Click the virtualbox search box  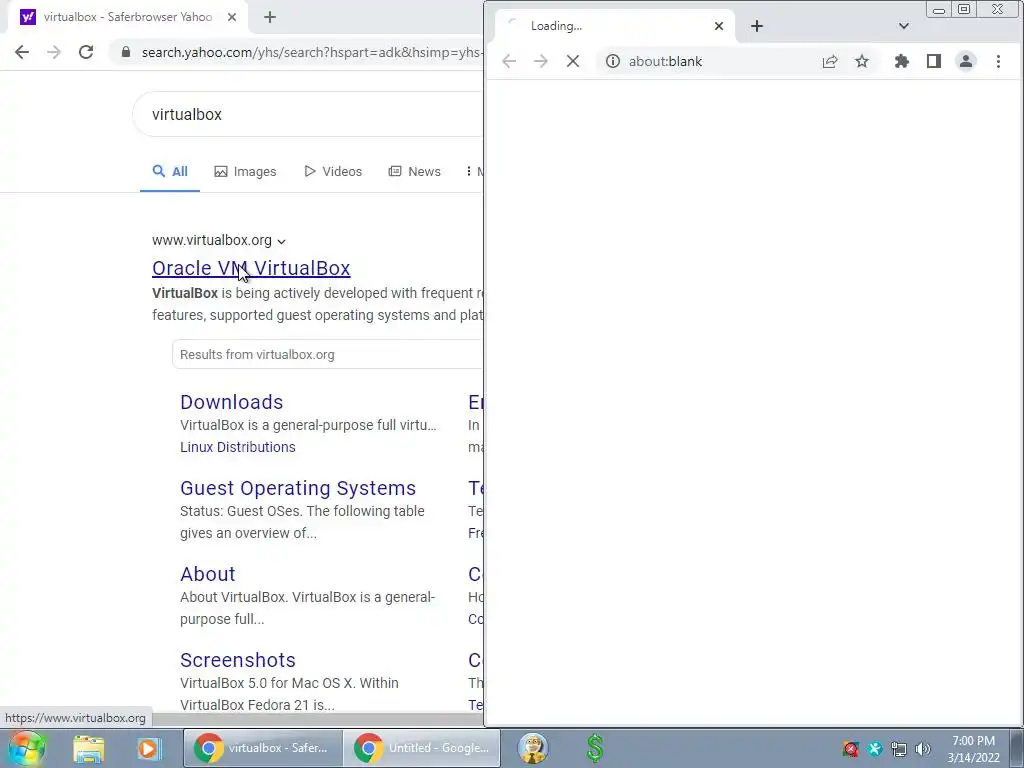click(307, 114)
